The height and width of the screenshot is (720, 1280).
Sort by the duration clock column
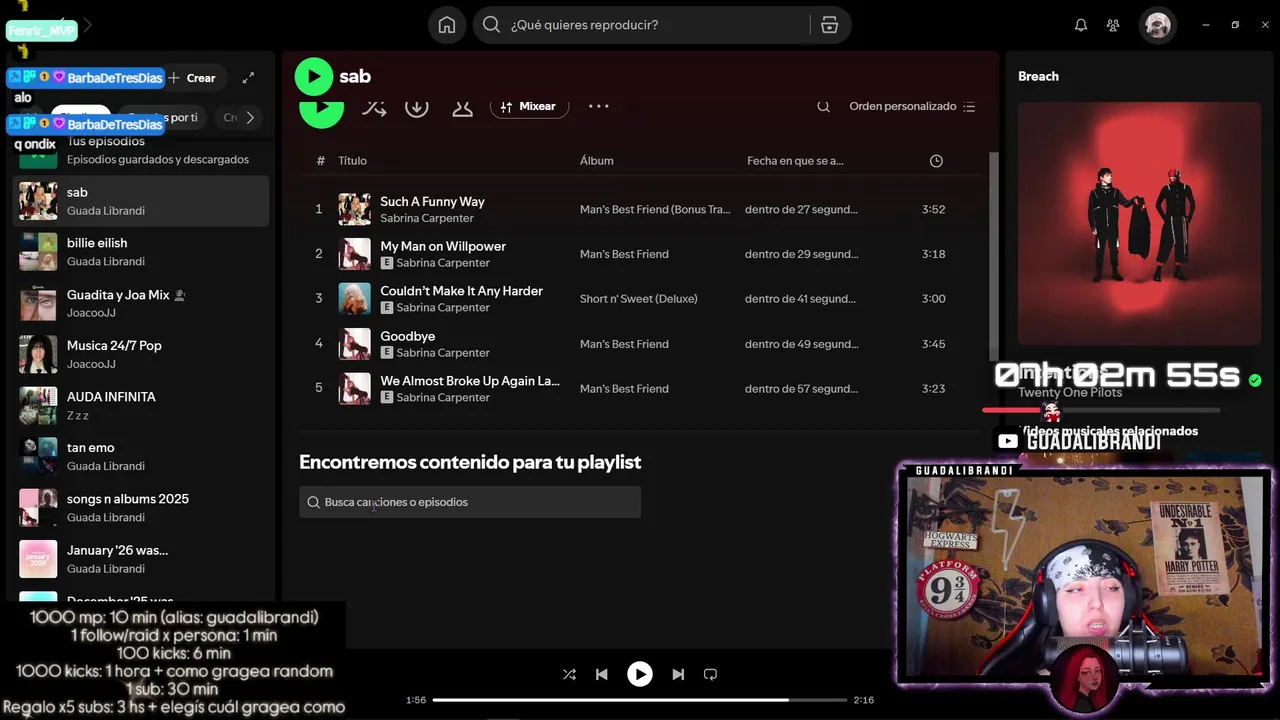[x=936, y=161]
